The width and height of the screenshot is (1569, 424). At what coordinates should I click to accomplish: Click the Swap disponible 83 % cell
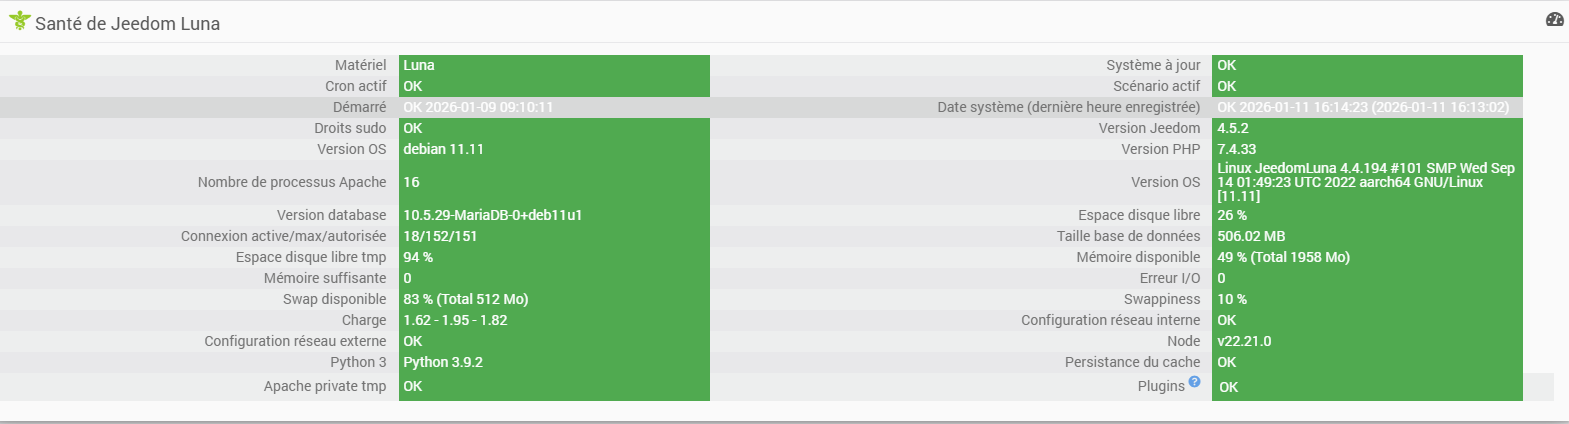coord(553,299)
